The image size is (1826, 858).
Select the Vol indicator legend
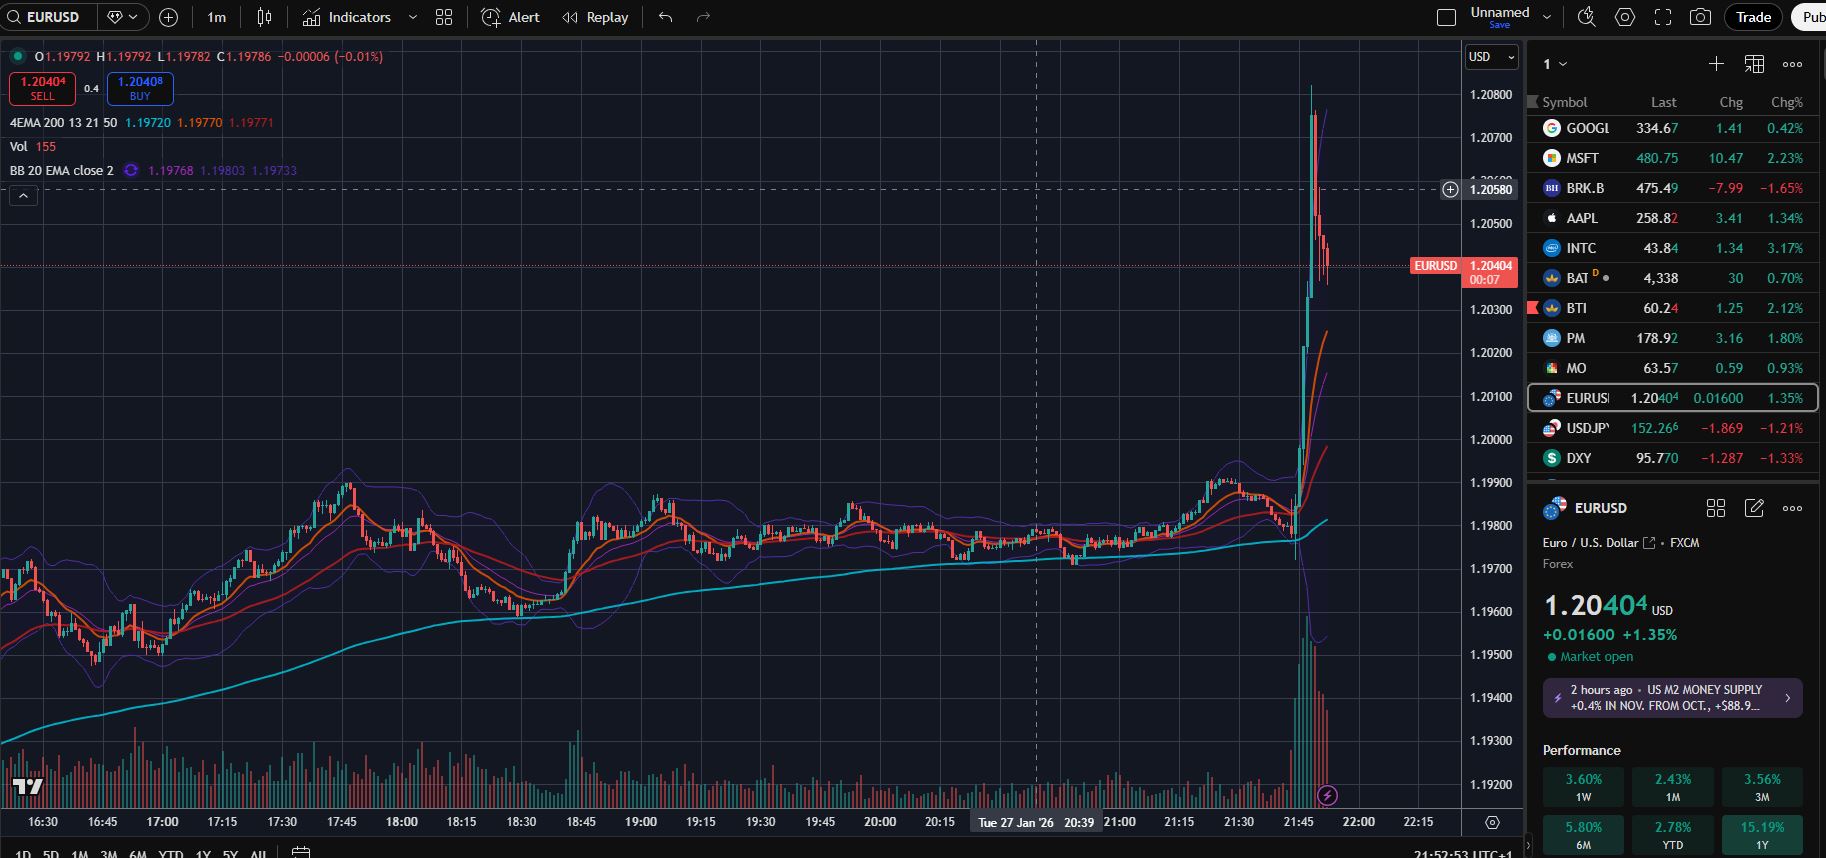(19, 146)
